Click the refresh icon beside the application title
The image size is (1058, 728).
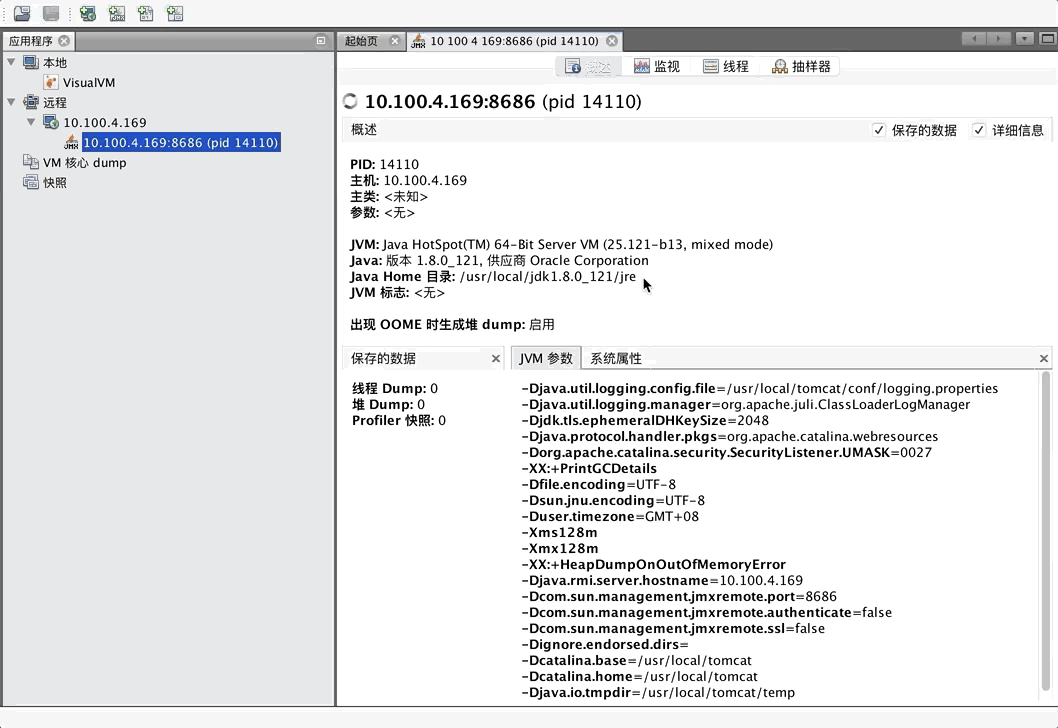pos(350,101)
